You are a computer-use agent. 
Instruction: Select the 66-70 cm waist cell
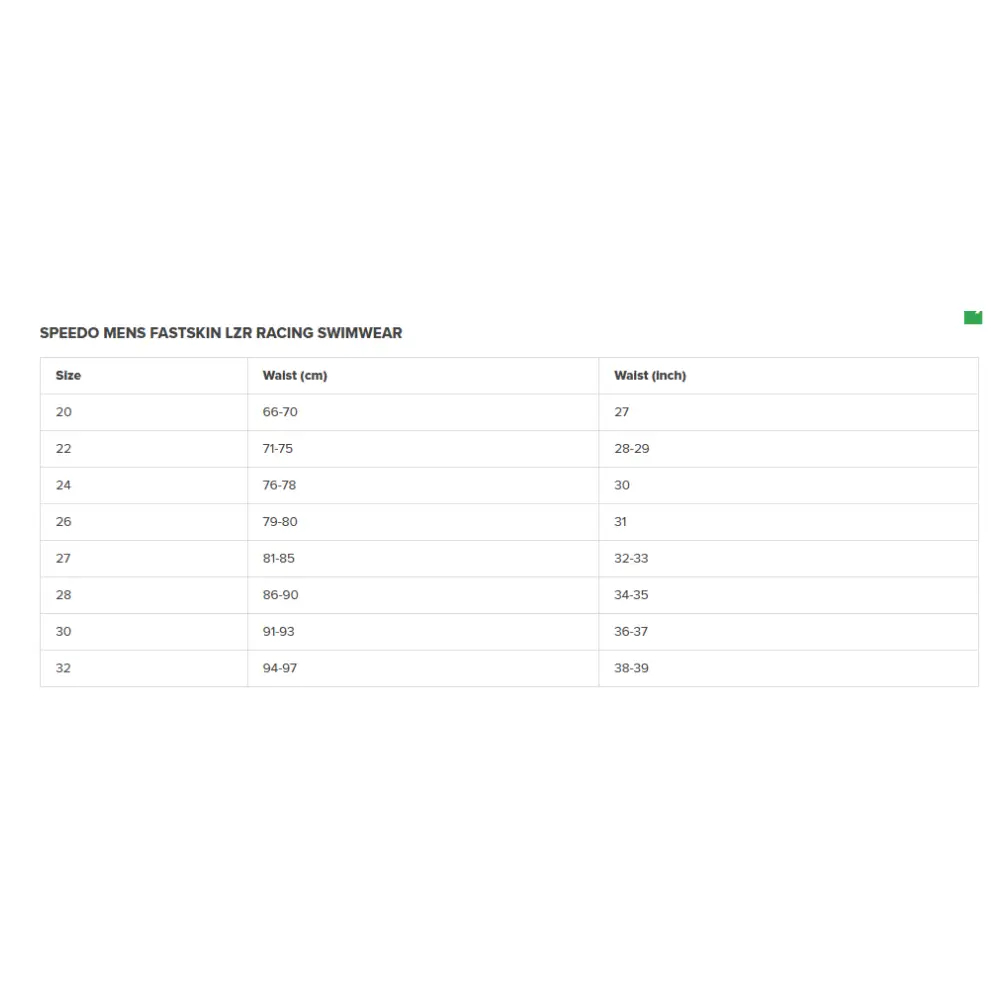tap(280, 412)
